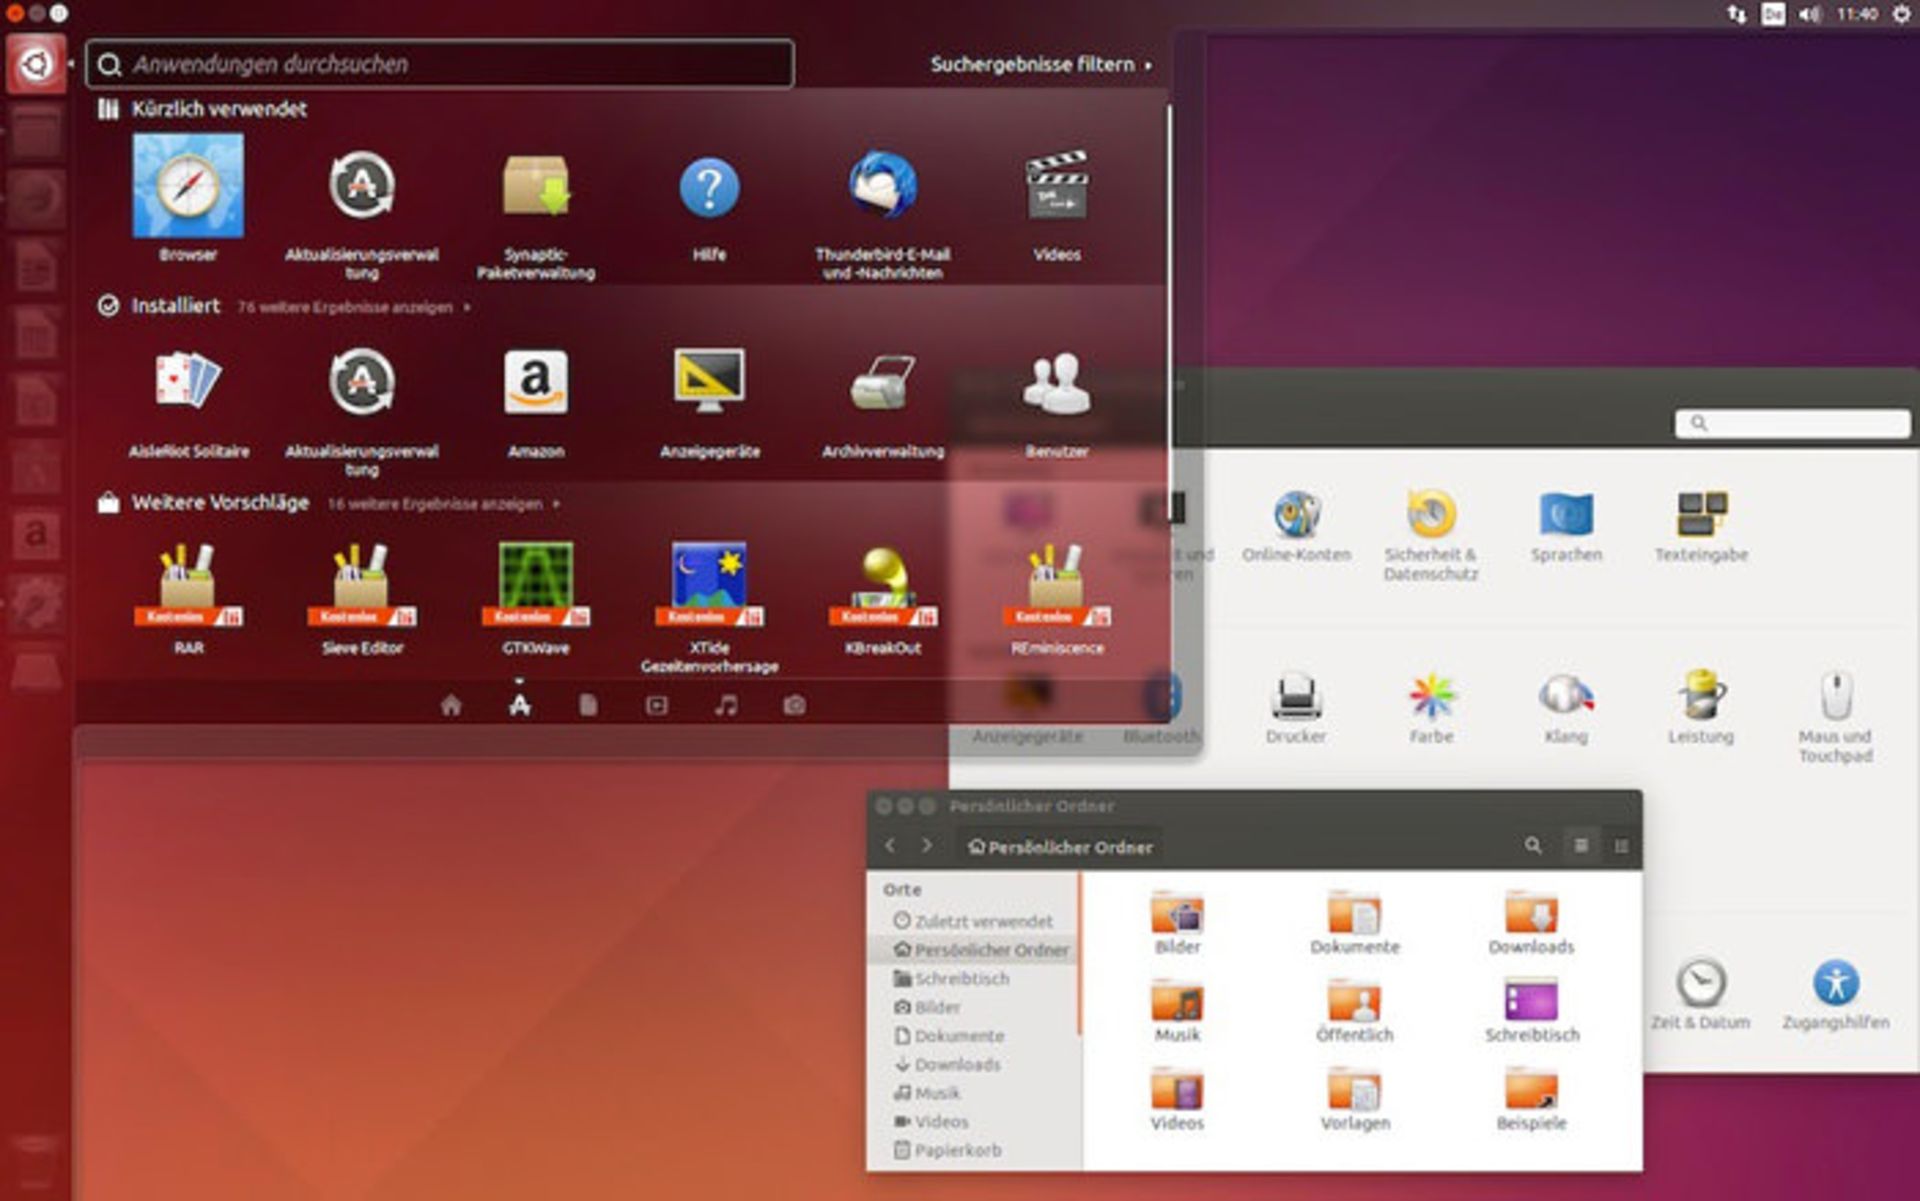
Task: Switch to the Music lens in Dash
Action: click(x=726, y=705)
